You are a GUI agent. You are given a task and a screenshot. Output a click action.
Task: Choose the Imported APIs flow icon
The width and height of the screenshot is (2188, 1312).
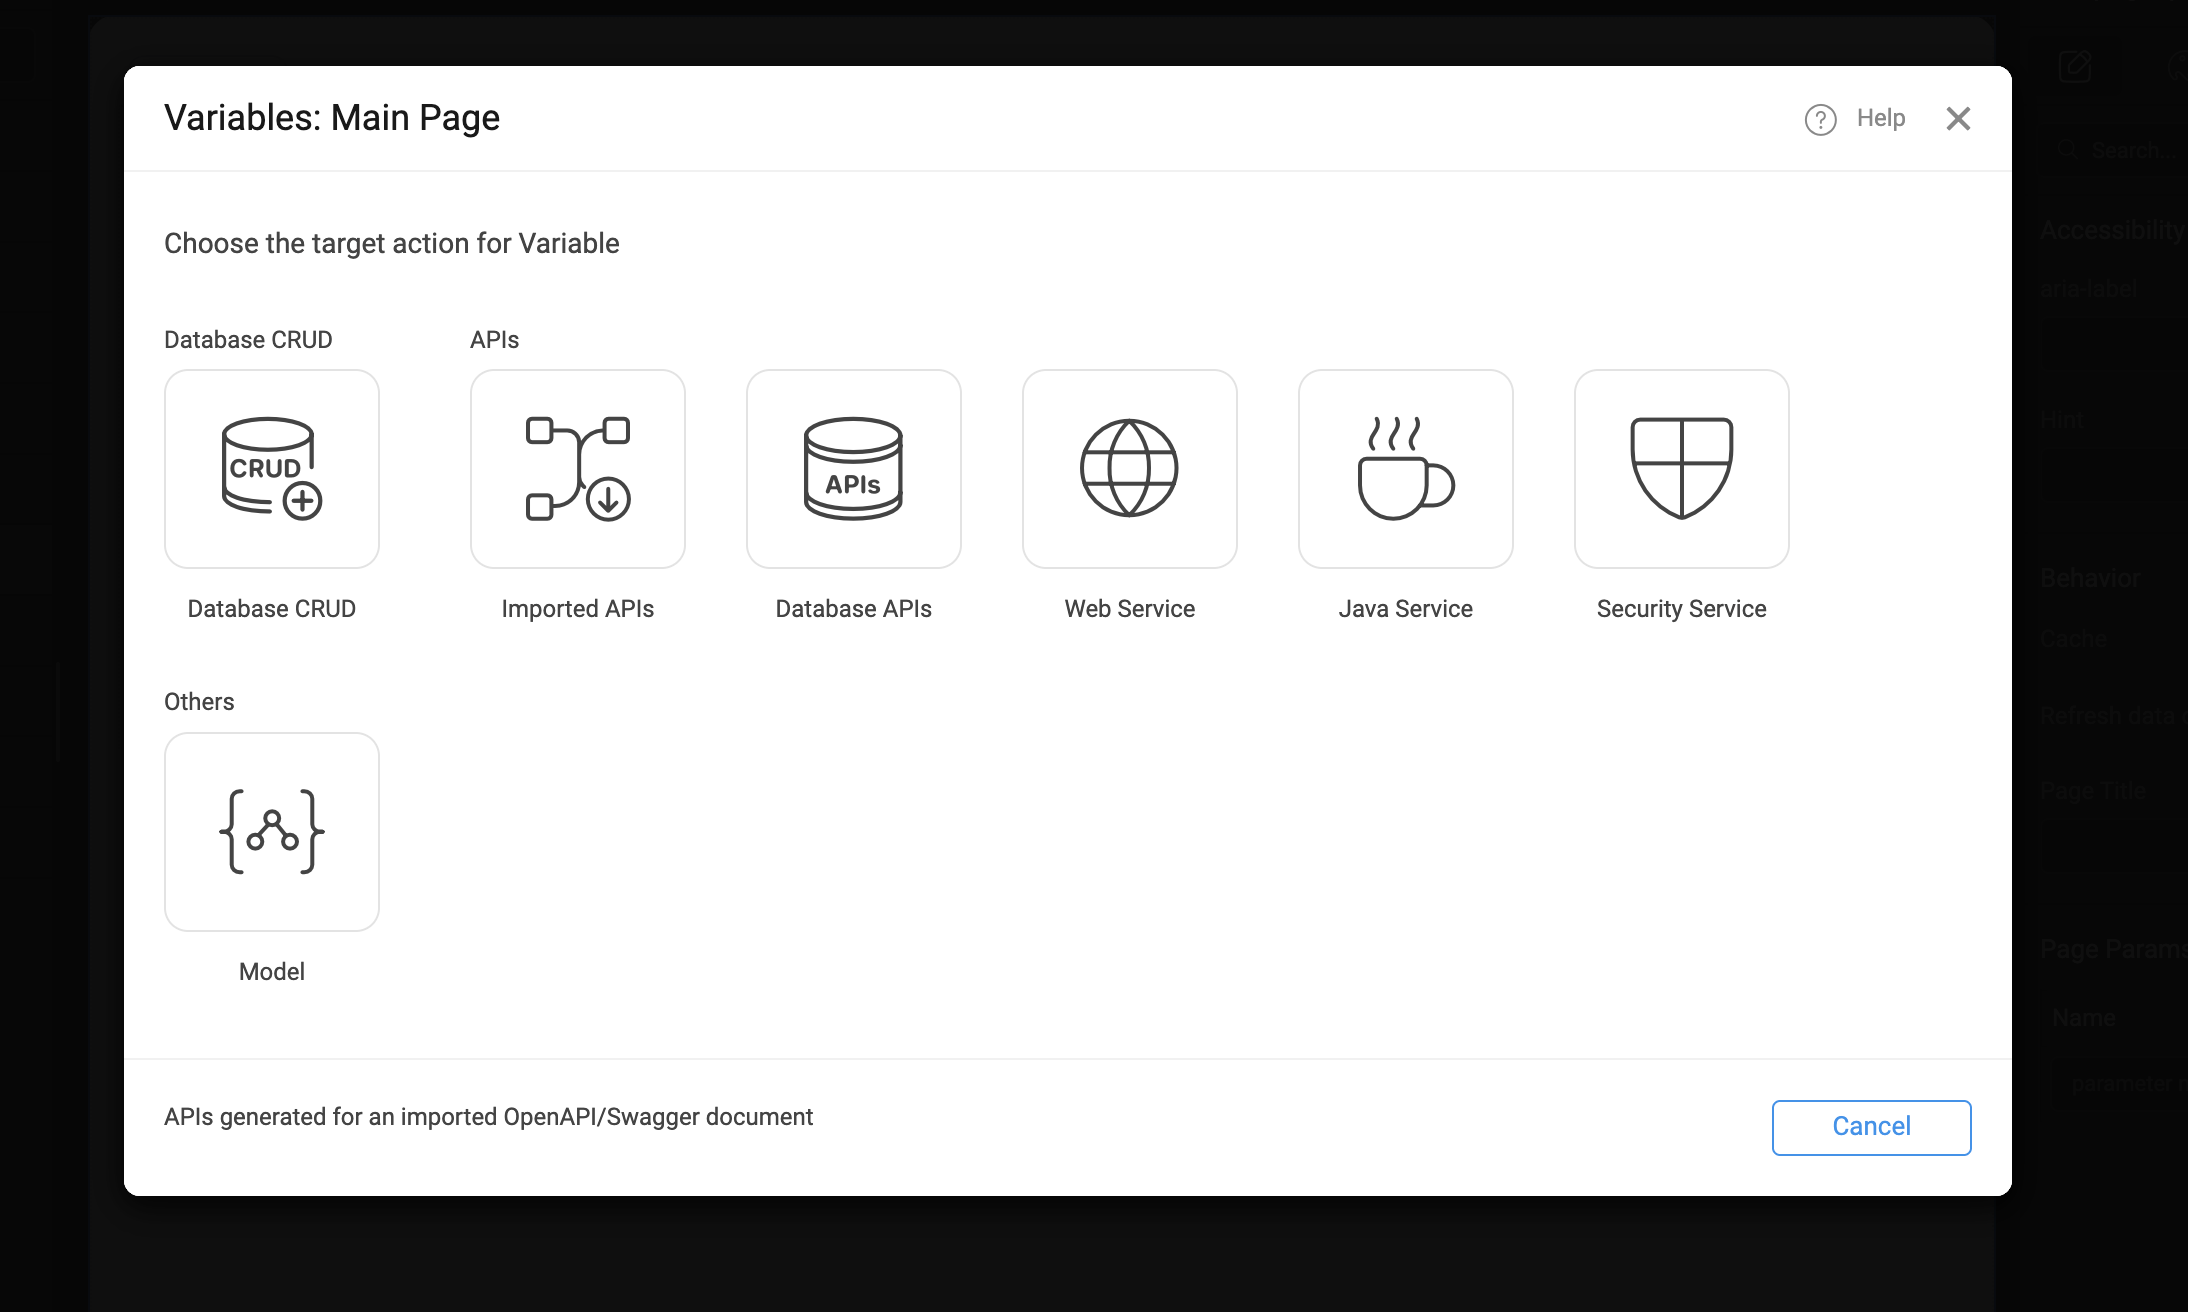pyautogui.click(x=577, y=468)
